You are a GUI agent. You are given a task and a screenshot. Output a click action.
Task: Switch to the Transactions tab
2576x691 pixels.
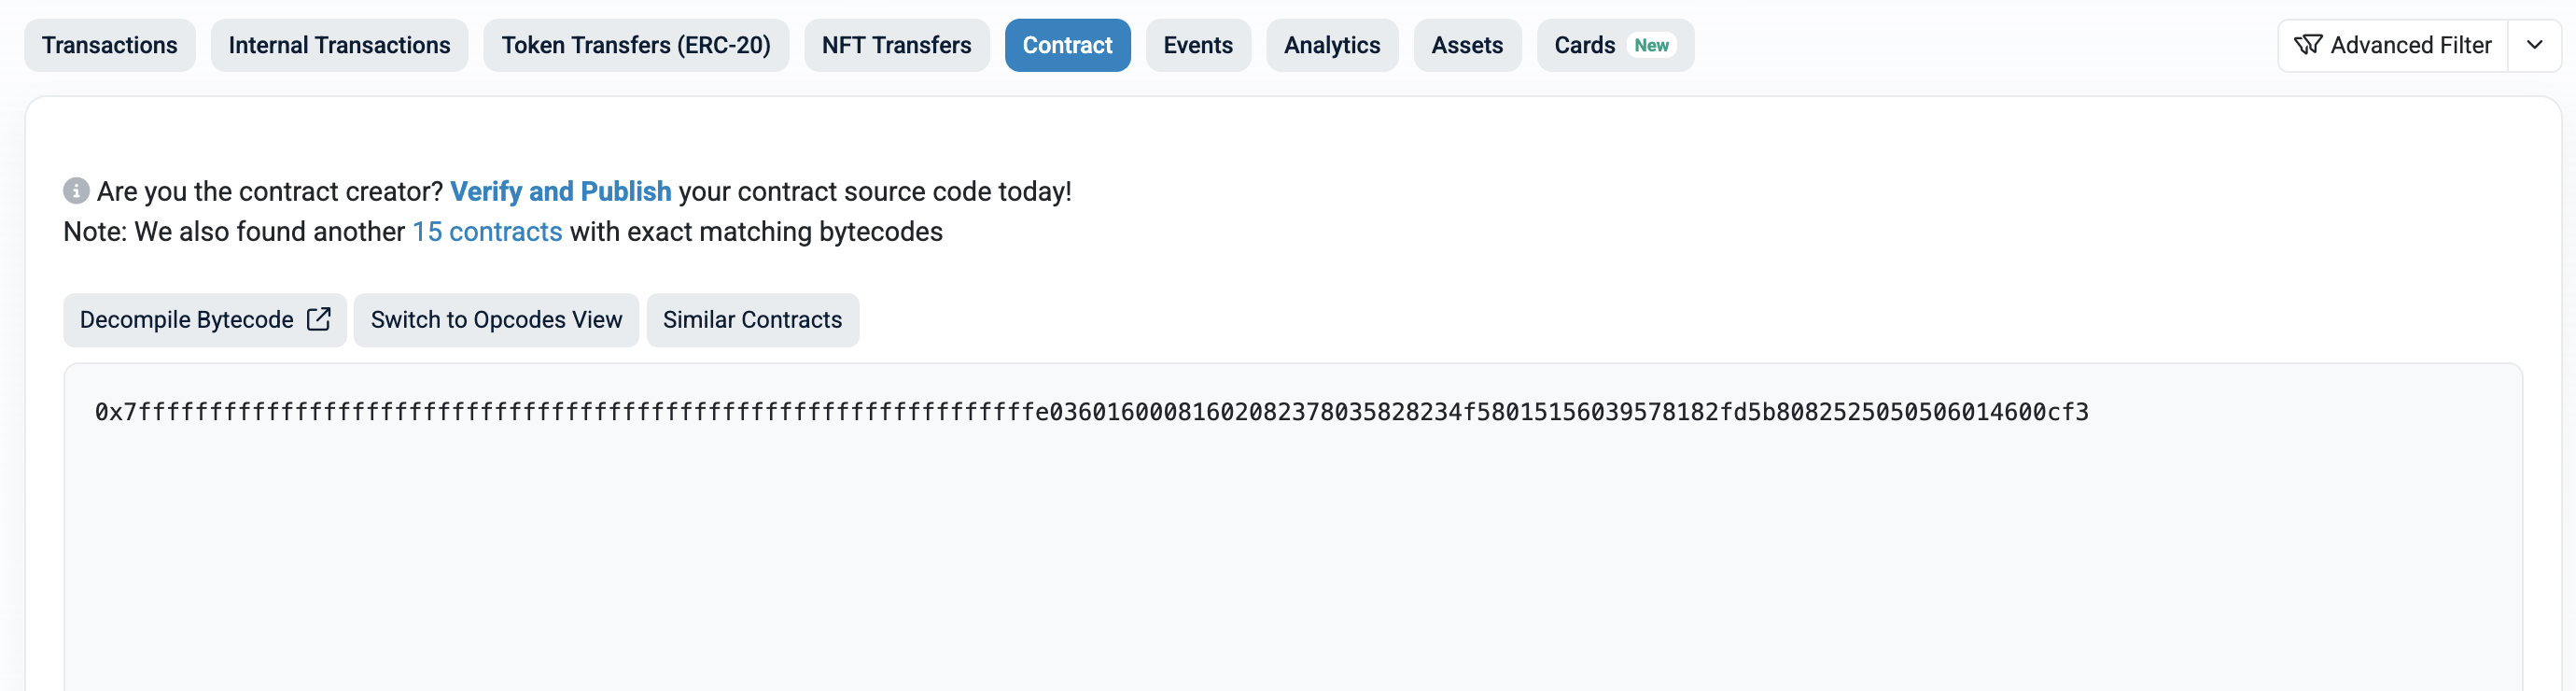pos(109,45)
